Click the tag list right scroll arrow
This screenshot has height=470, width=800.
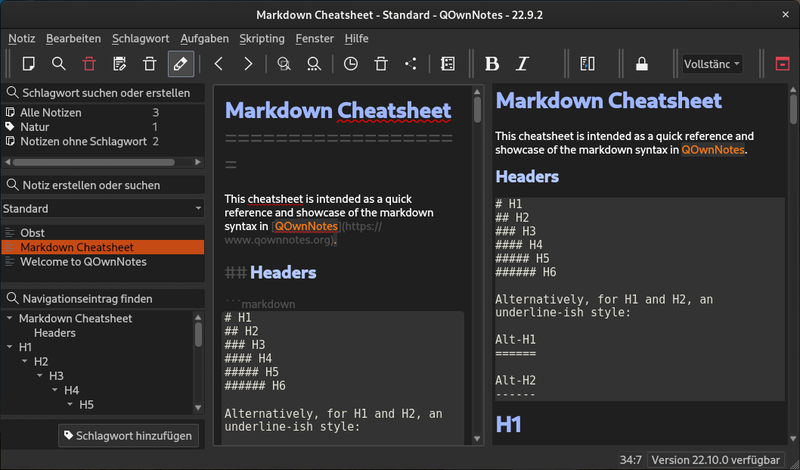click(198, 162)
